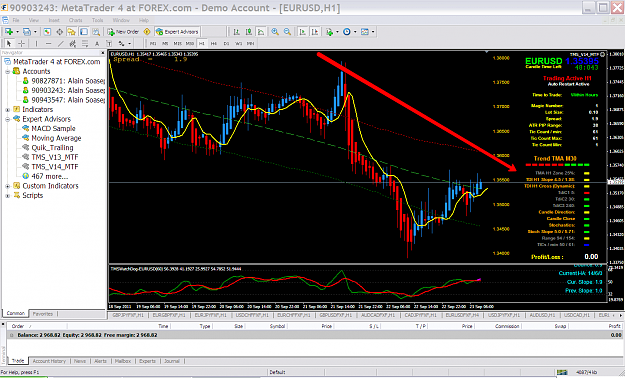
Task: Expand the Custom Indicators tree node
Action: click(x=8, y=186)
